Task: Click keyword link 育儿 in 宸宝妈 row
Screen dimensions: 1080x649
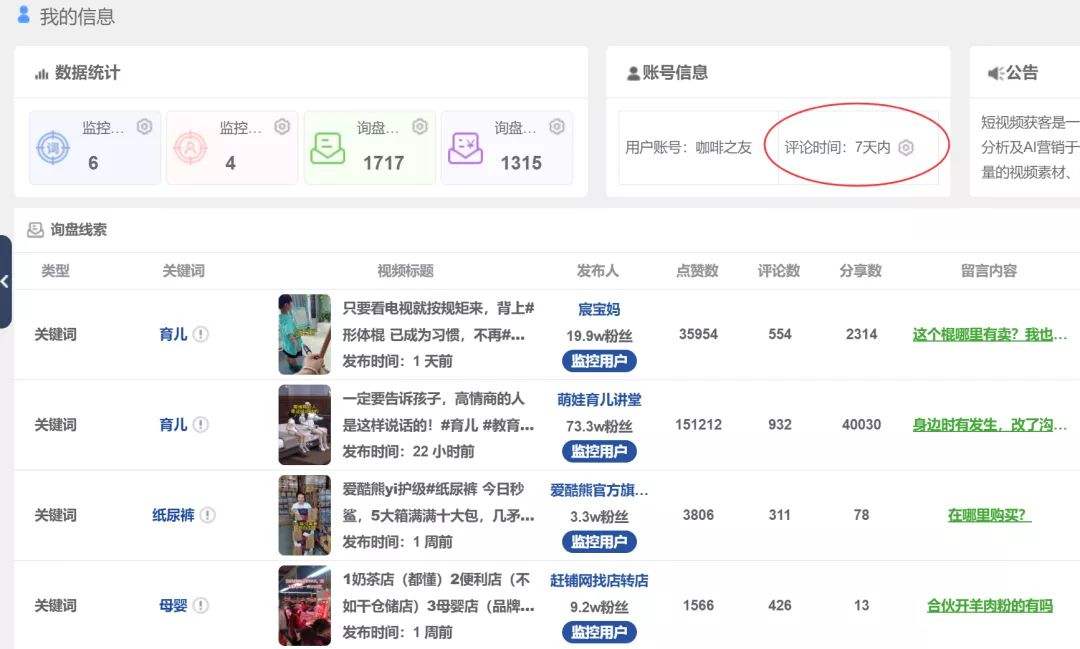Action: (x=173, y=334)
